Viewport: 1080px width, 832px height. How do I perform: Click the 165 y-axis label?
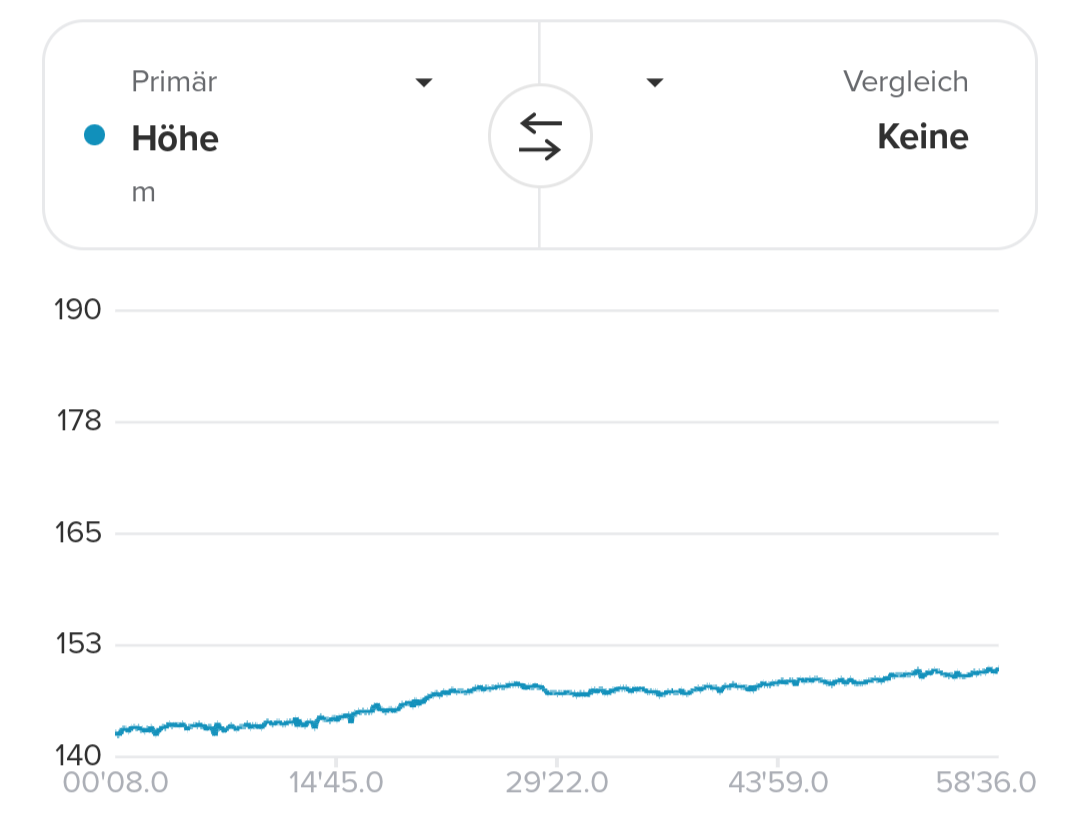coord(78,532)
